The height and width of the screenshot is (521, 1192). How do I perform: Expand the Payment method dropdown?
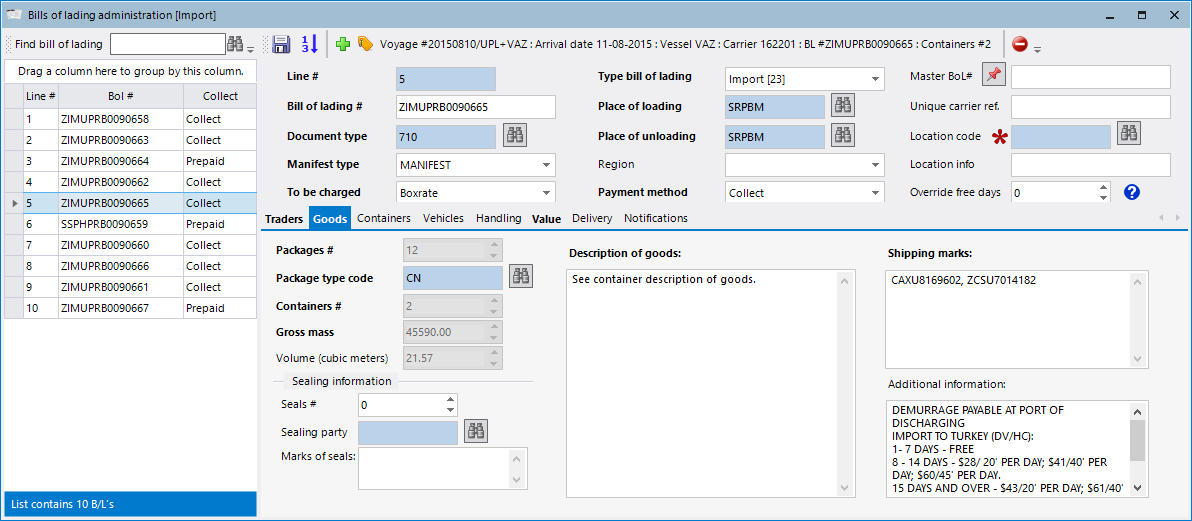(x=875, y=193)
